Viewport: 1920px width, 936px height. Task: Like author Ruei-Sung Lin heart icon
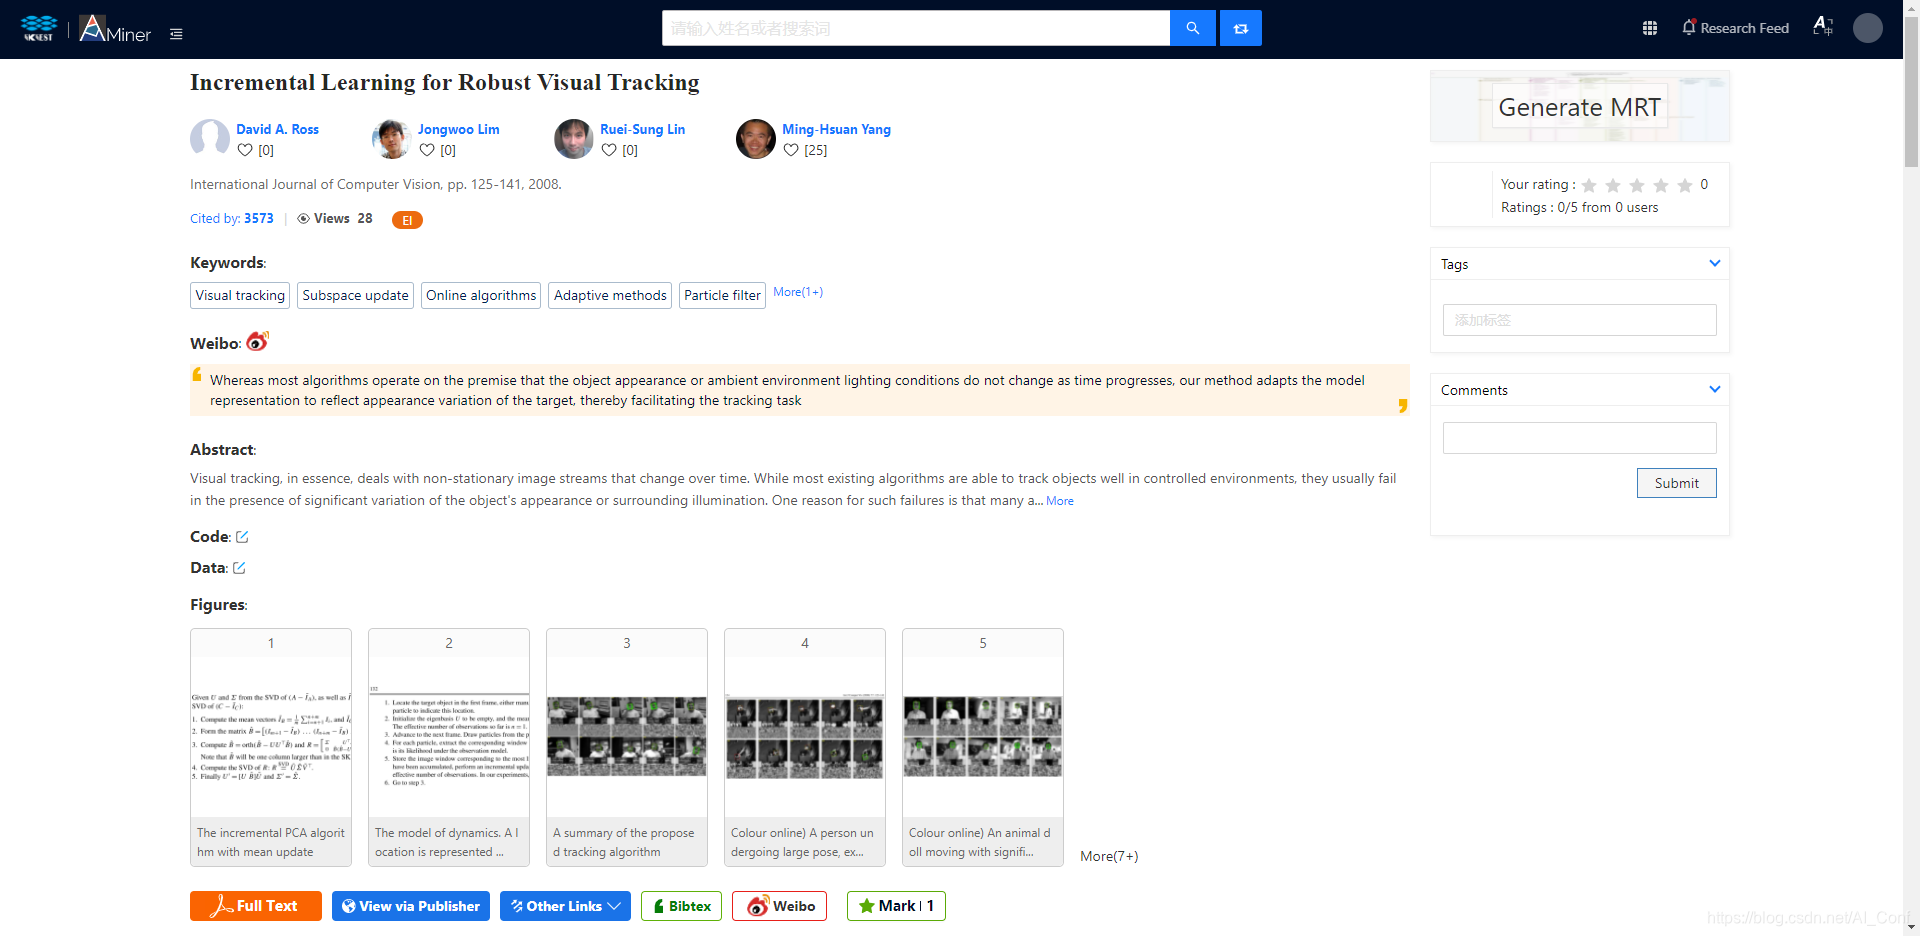pyautogui.click(x=609, y=150)
